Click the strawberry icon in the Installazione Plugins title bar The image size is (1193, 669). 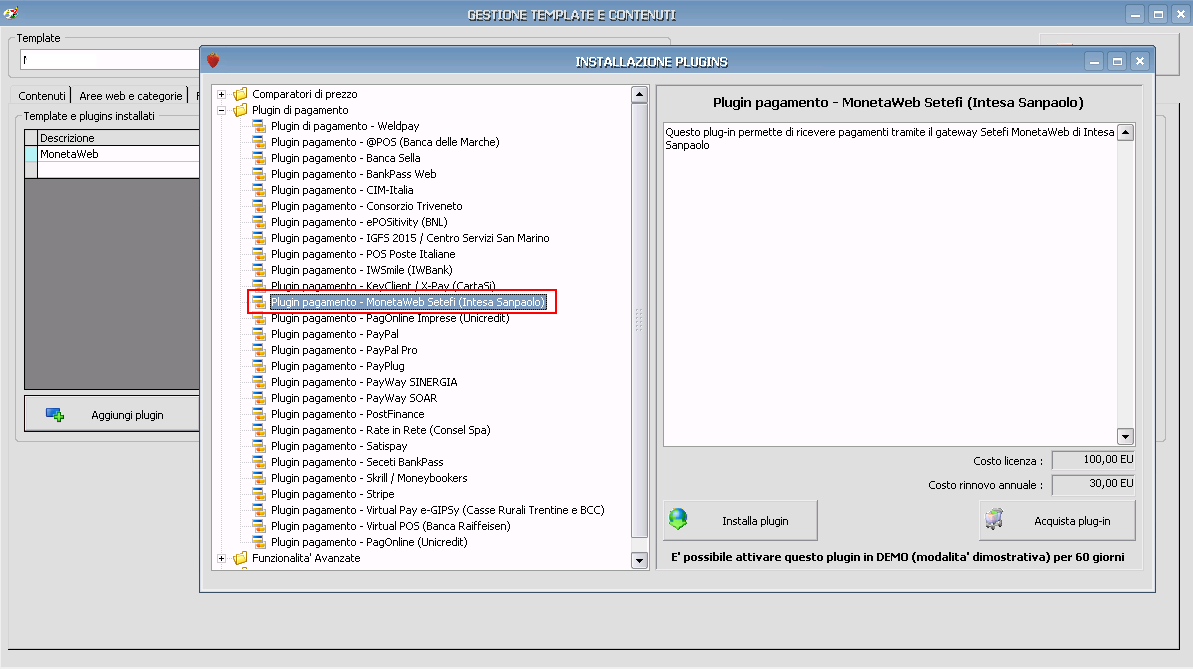coord(213,61)
